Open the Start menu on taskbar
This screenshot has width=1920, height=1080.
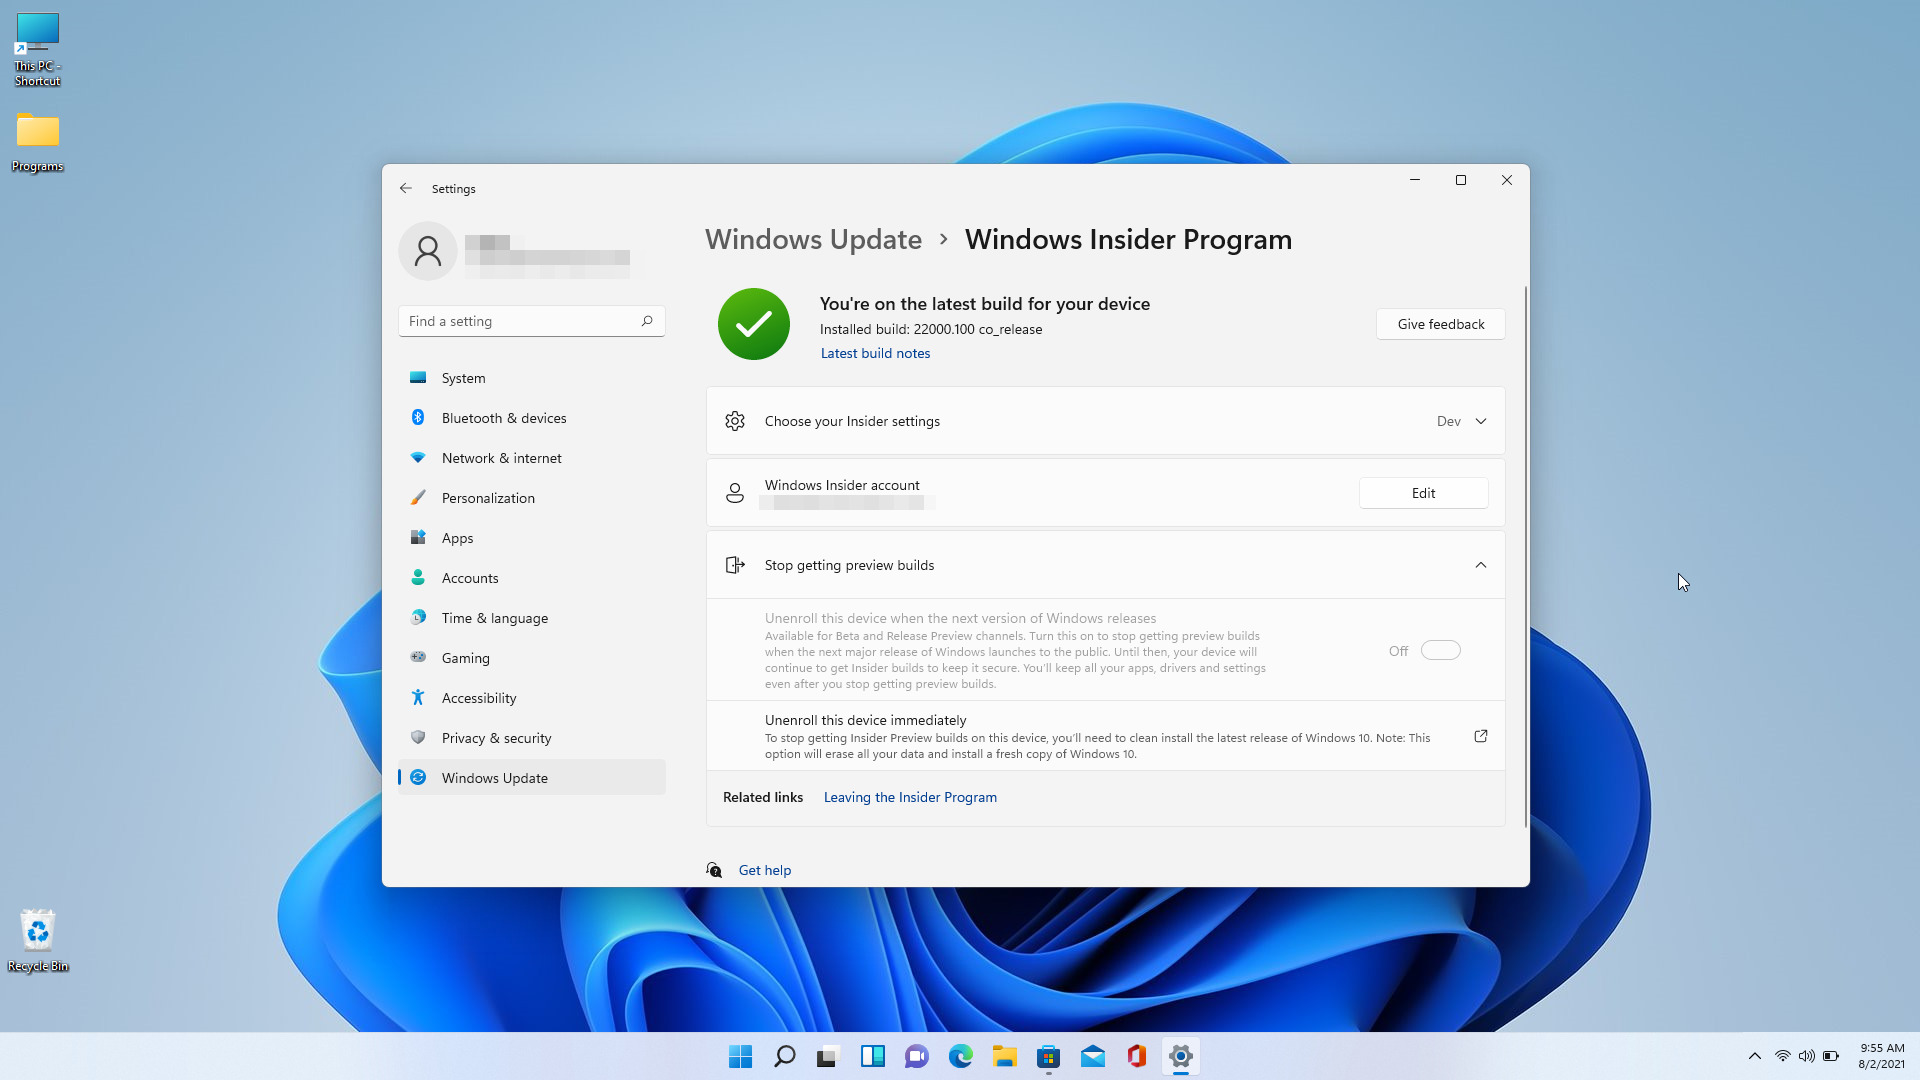[740, 1056]
